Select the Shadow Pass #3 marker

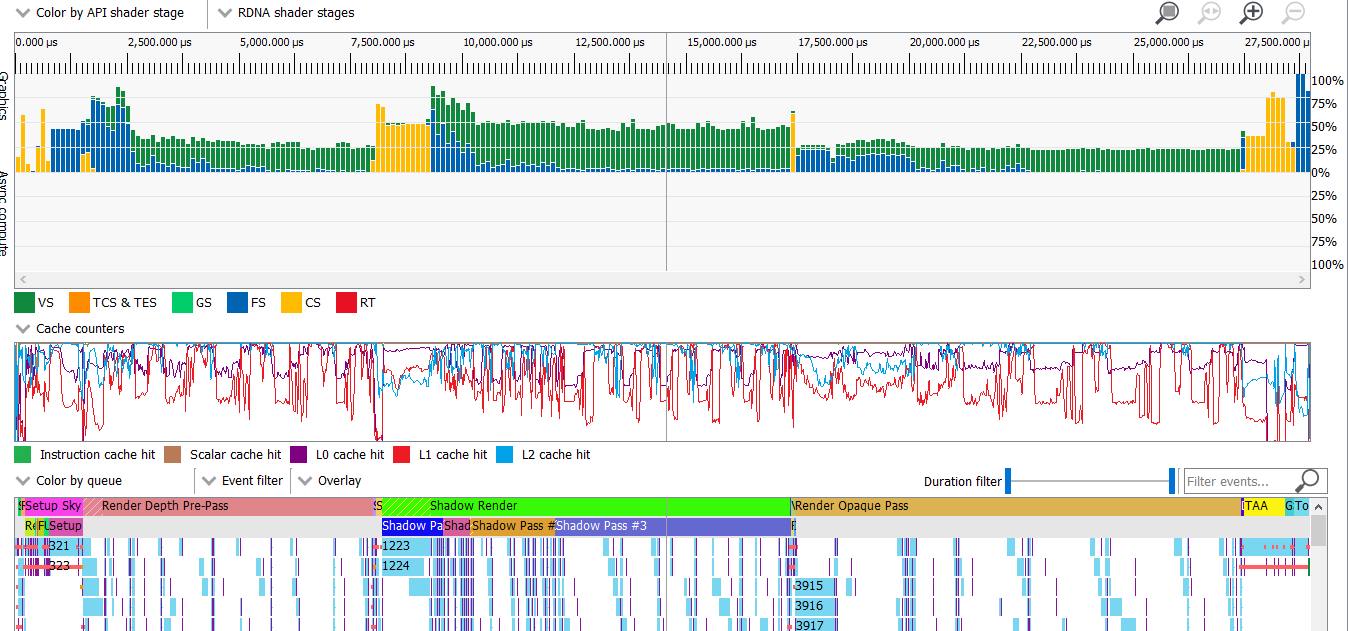click(674, 526)
